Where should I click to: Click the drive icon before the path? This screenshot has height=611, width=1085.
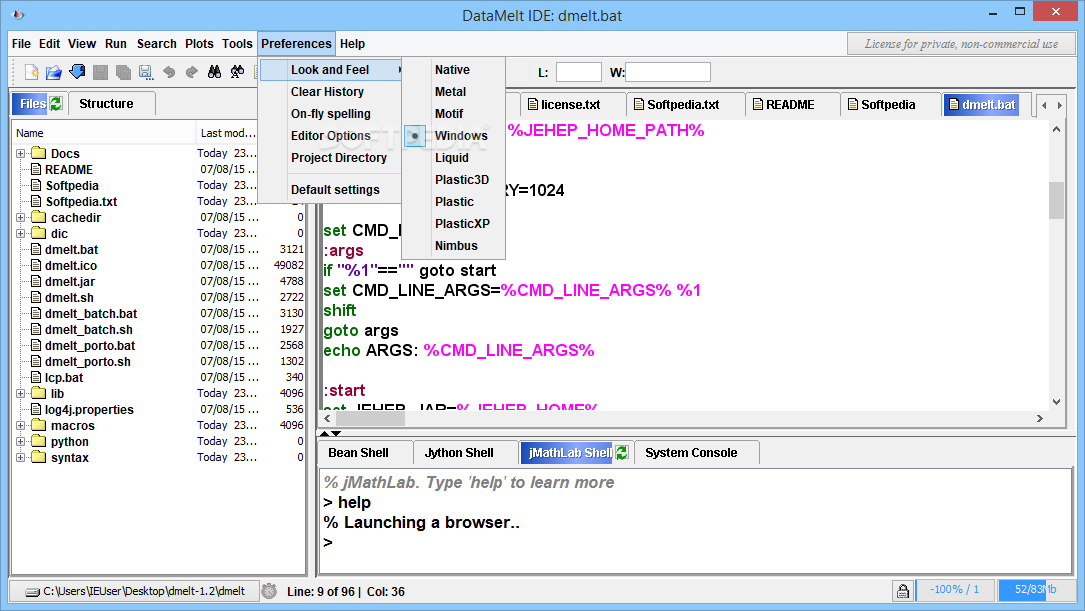pos(32,592)
